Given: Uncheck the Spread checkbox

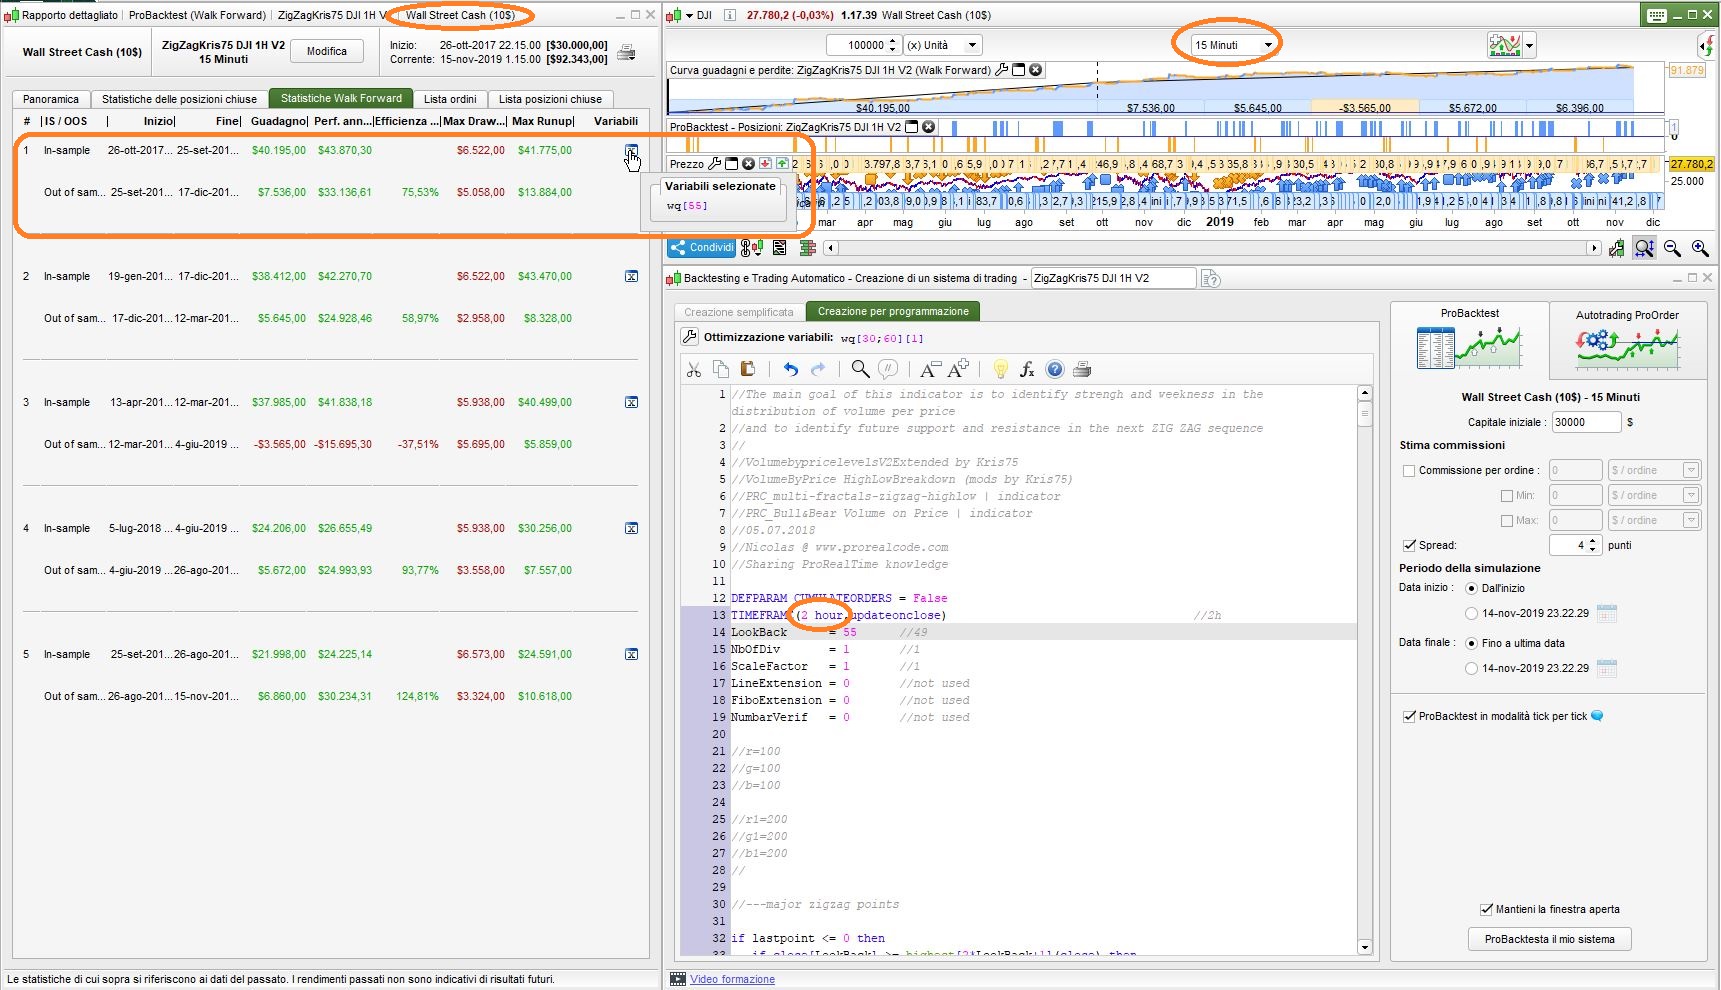Looking at the screenshot, I should (x=1409, y=545).
